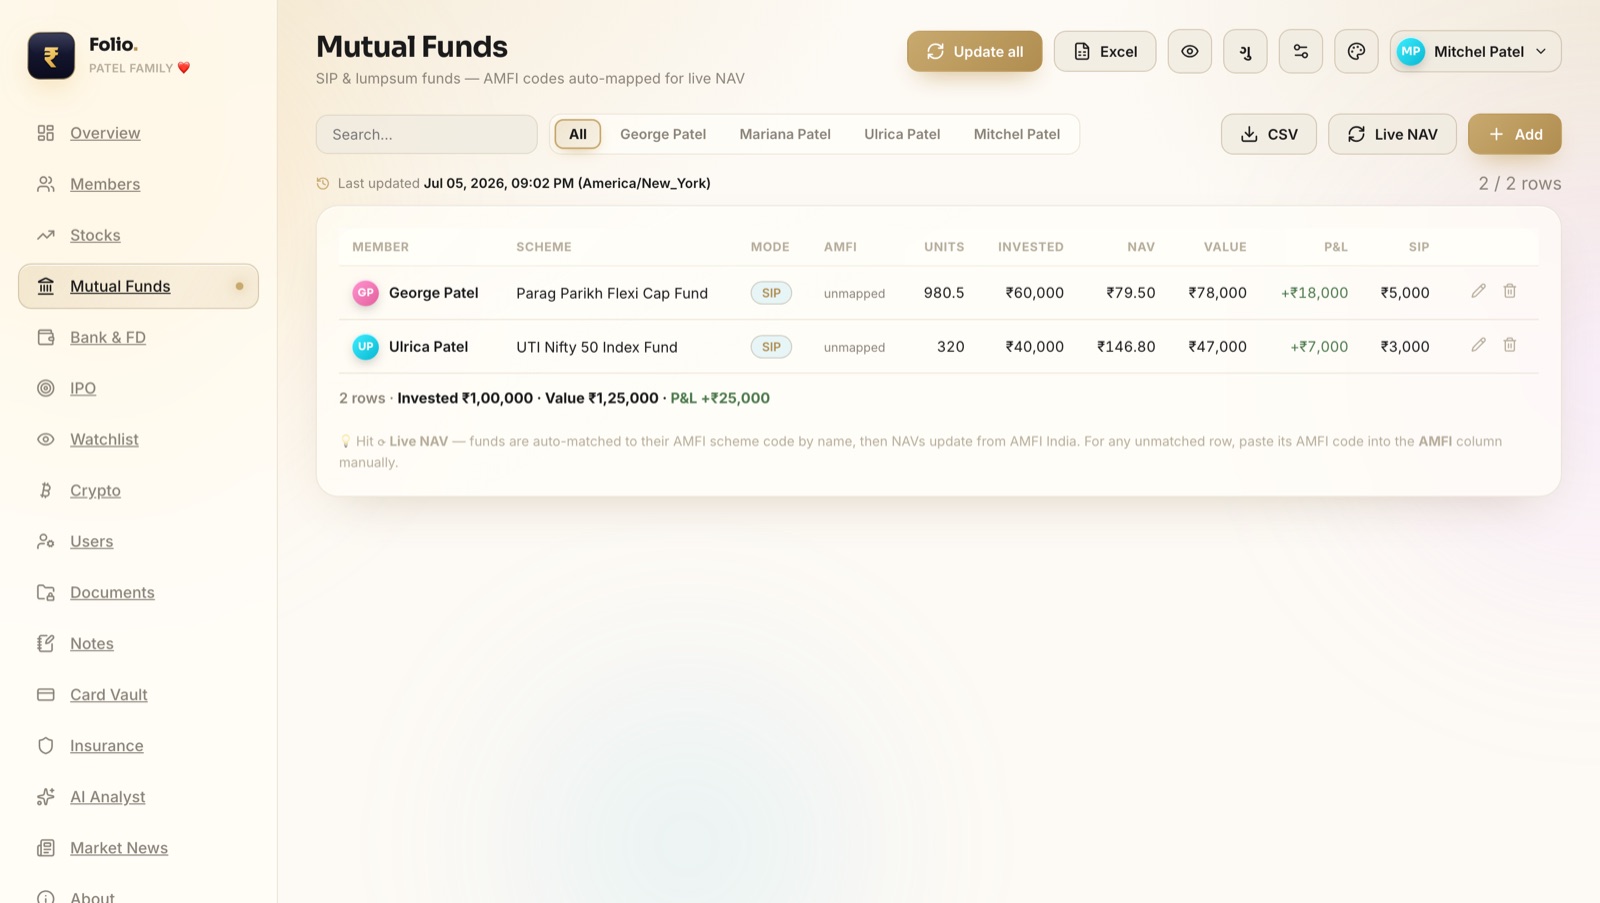Click the SCHEME column header
The image size is (1600, 903).
[x=544, y=247]
